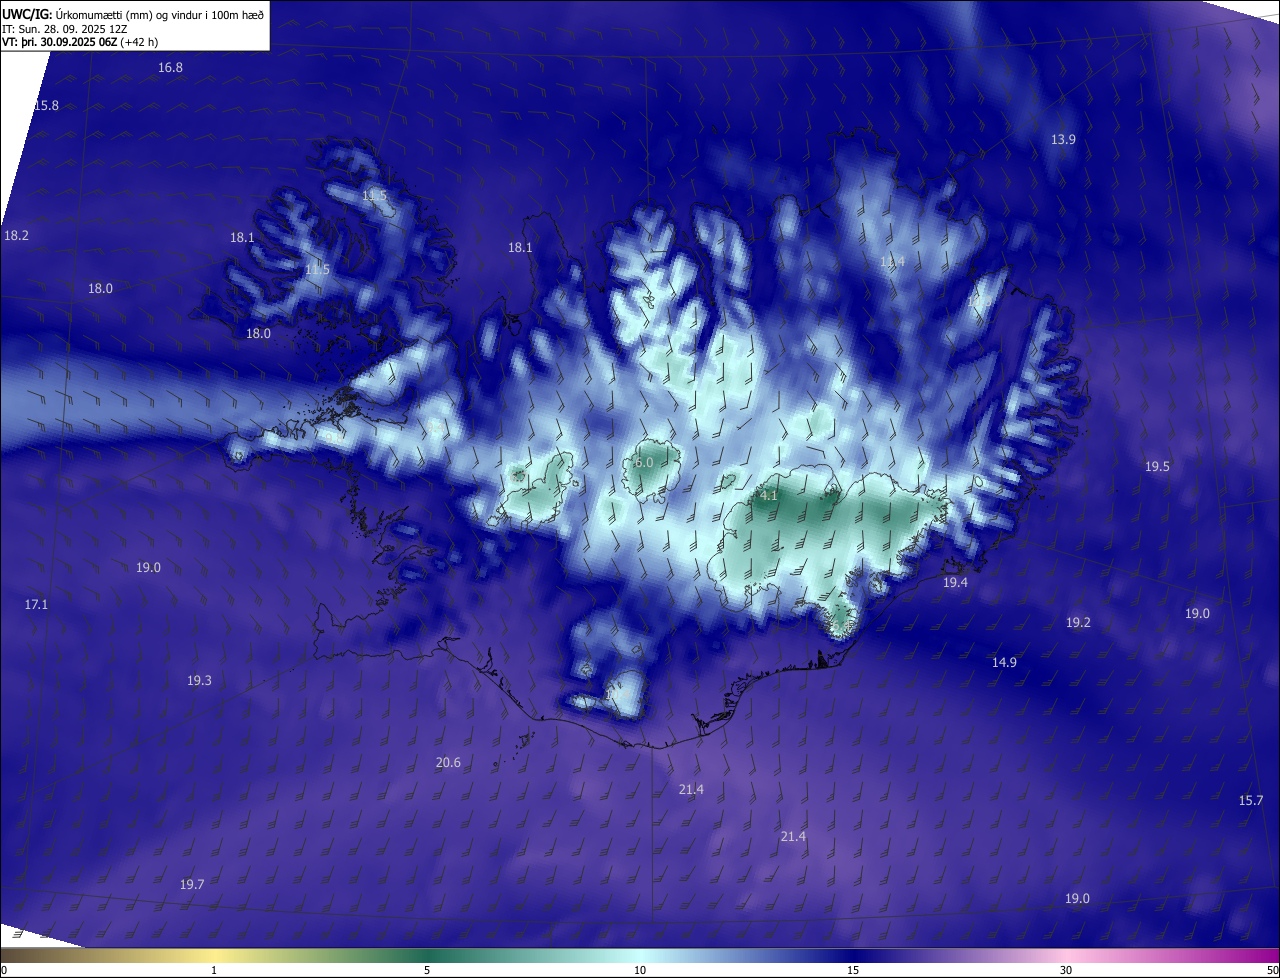Click the map value '19.5'
Screen dimensions: 1280x978
coord(1157,467)
